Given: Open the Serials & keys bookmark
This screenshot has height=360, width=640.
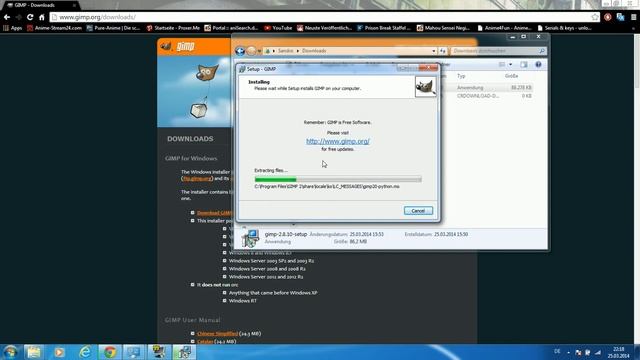Looking at the screenshot, I should pyautogui.click(x=564, y=28).
